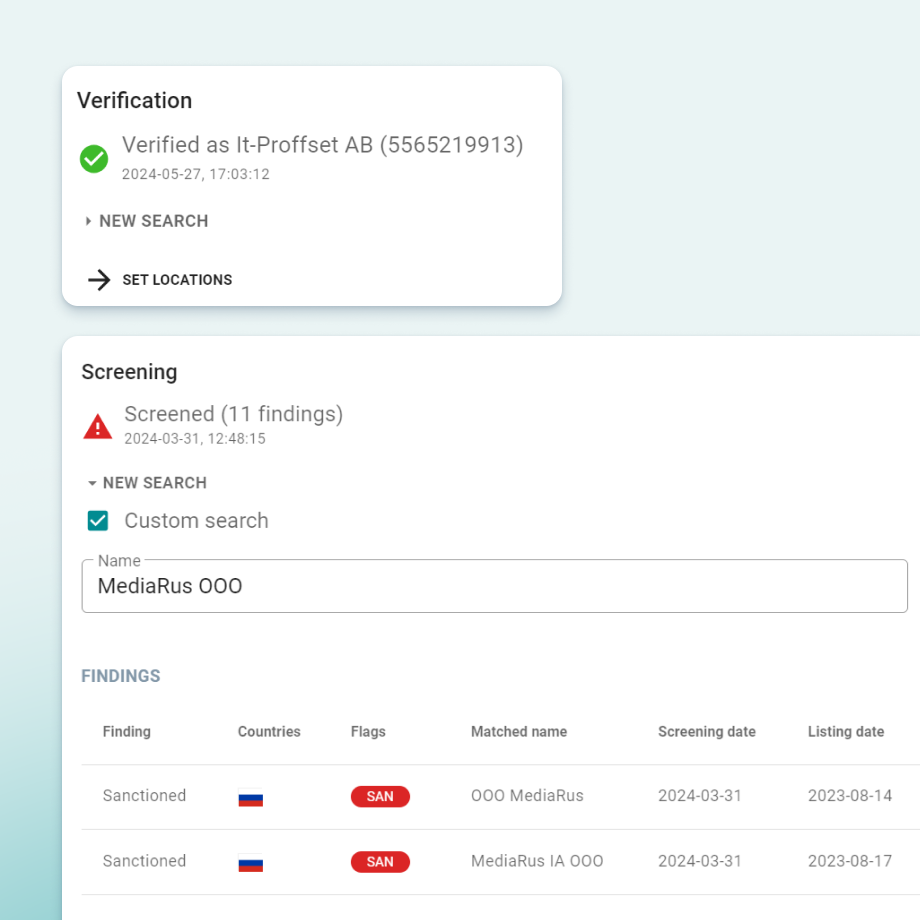Screen dimensions: 920x920
Task: Click the Russian flag in MediaRus IA OOO row
Action: point(251,862)
